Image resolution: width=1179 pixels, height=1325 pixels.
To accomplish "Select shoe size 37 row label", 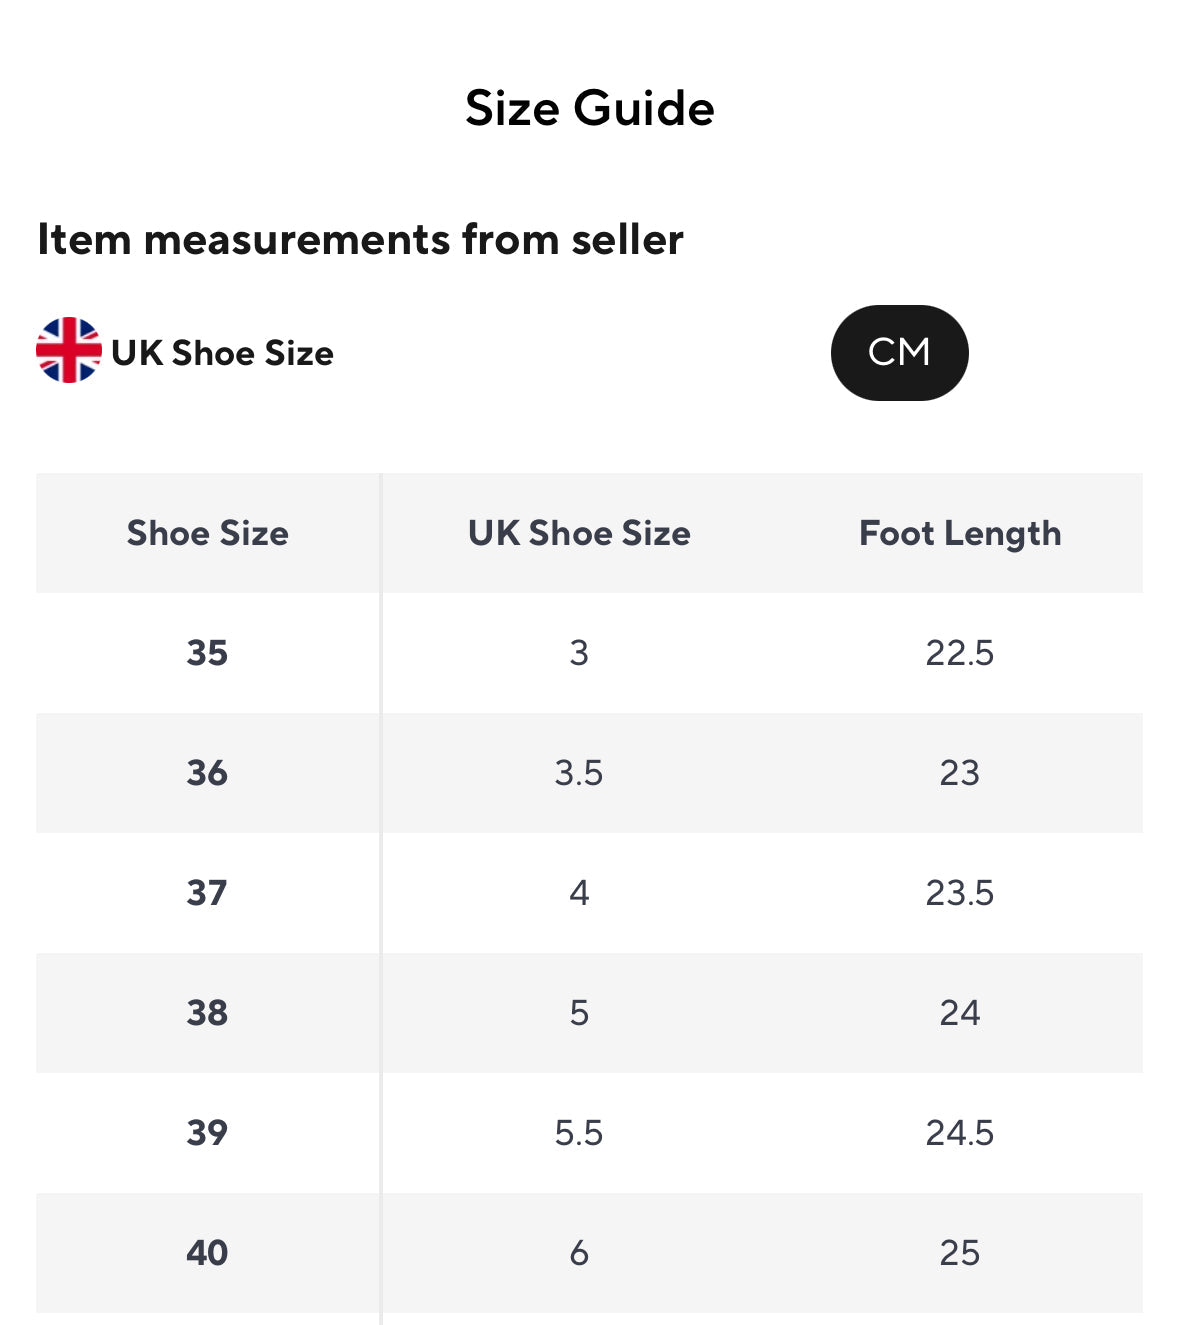I will point(207,893).
